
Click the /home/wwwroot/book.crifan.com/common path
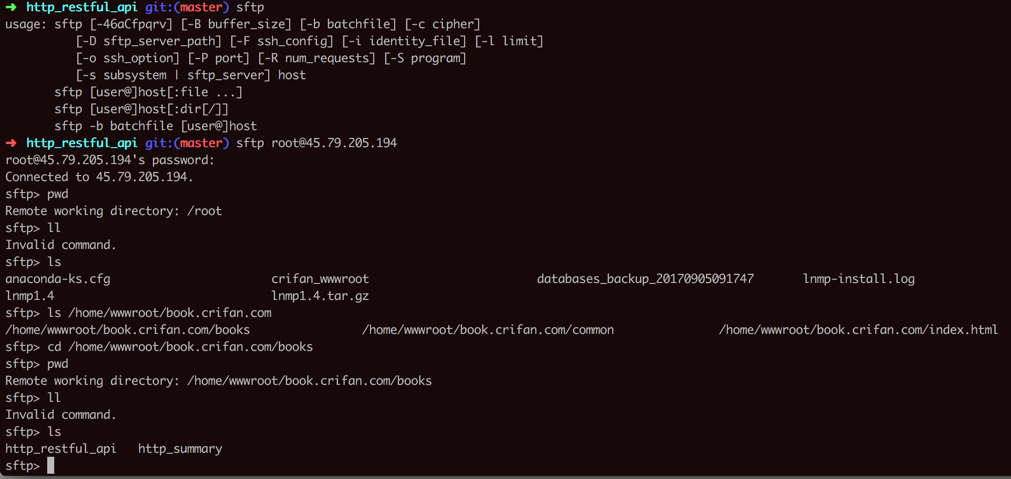488,330
